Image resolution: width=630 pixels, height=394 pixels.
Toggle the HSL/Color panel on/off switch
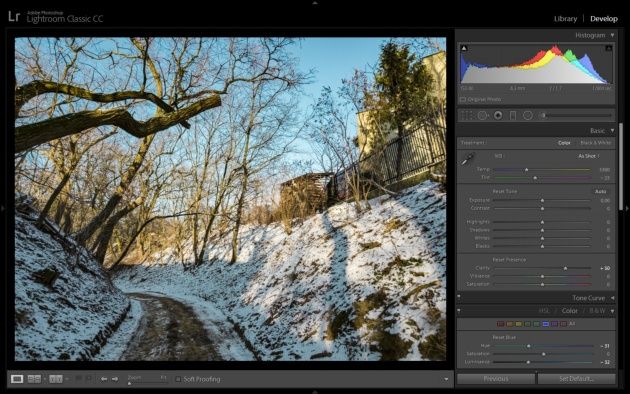click(459, 311)
